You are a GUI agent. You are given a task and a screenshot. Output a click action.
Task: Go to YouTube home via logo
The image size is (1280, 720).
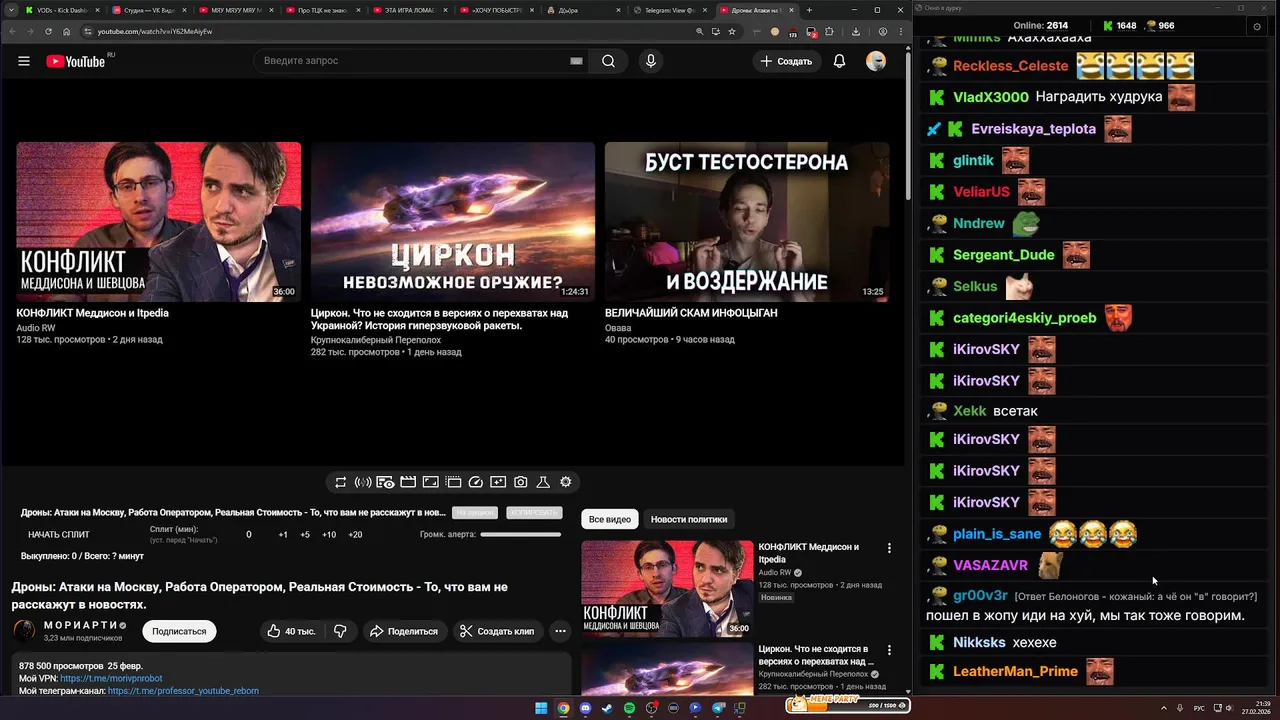point(75,61)
